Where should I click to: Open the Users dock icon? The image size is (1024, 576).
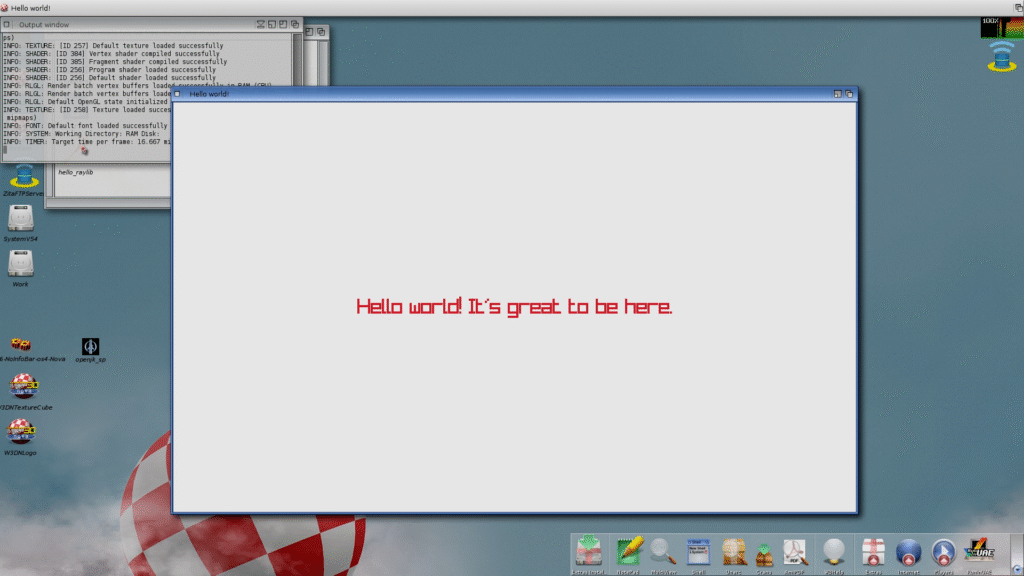coord(734,552)
